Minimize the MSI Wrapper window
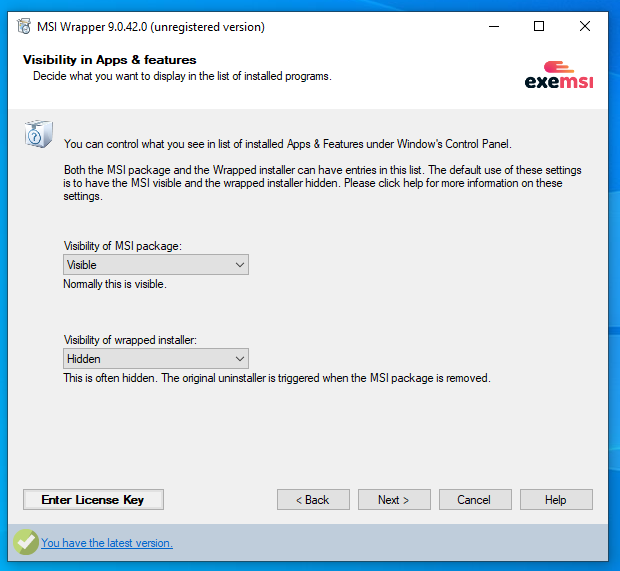The image size is (620, 571). 494,26
